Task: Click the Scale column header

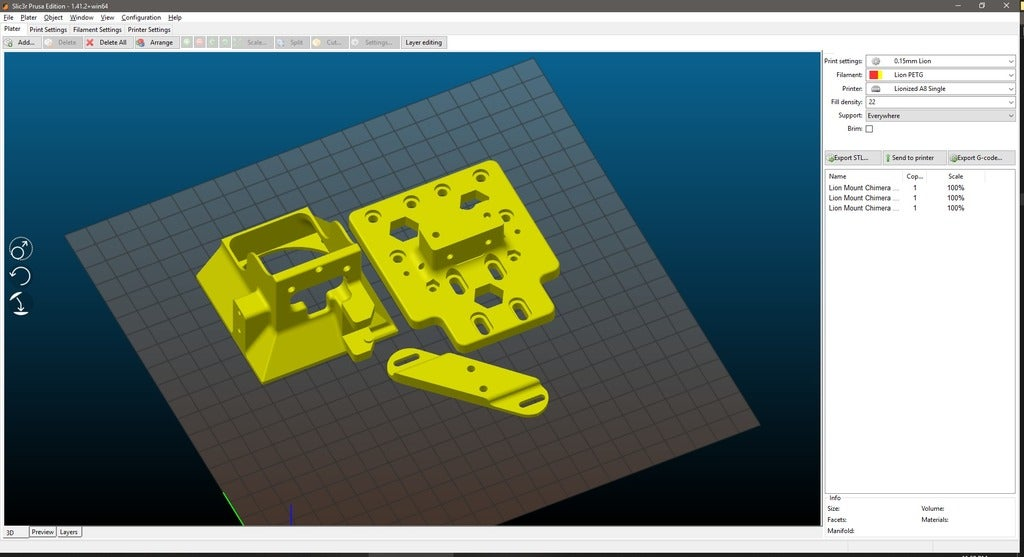Action: point(955,176)
